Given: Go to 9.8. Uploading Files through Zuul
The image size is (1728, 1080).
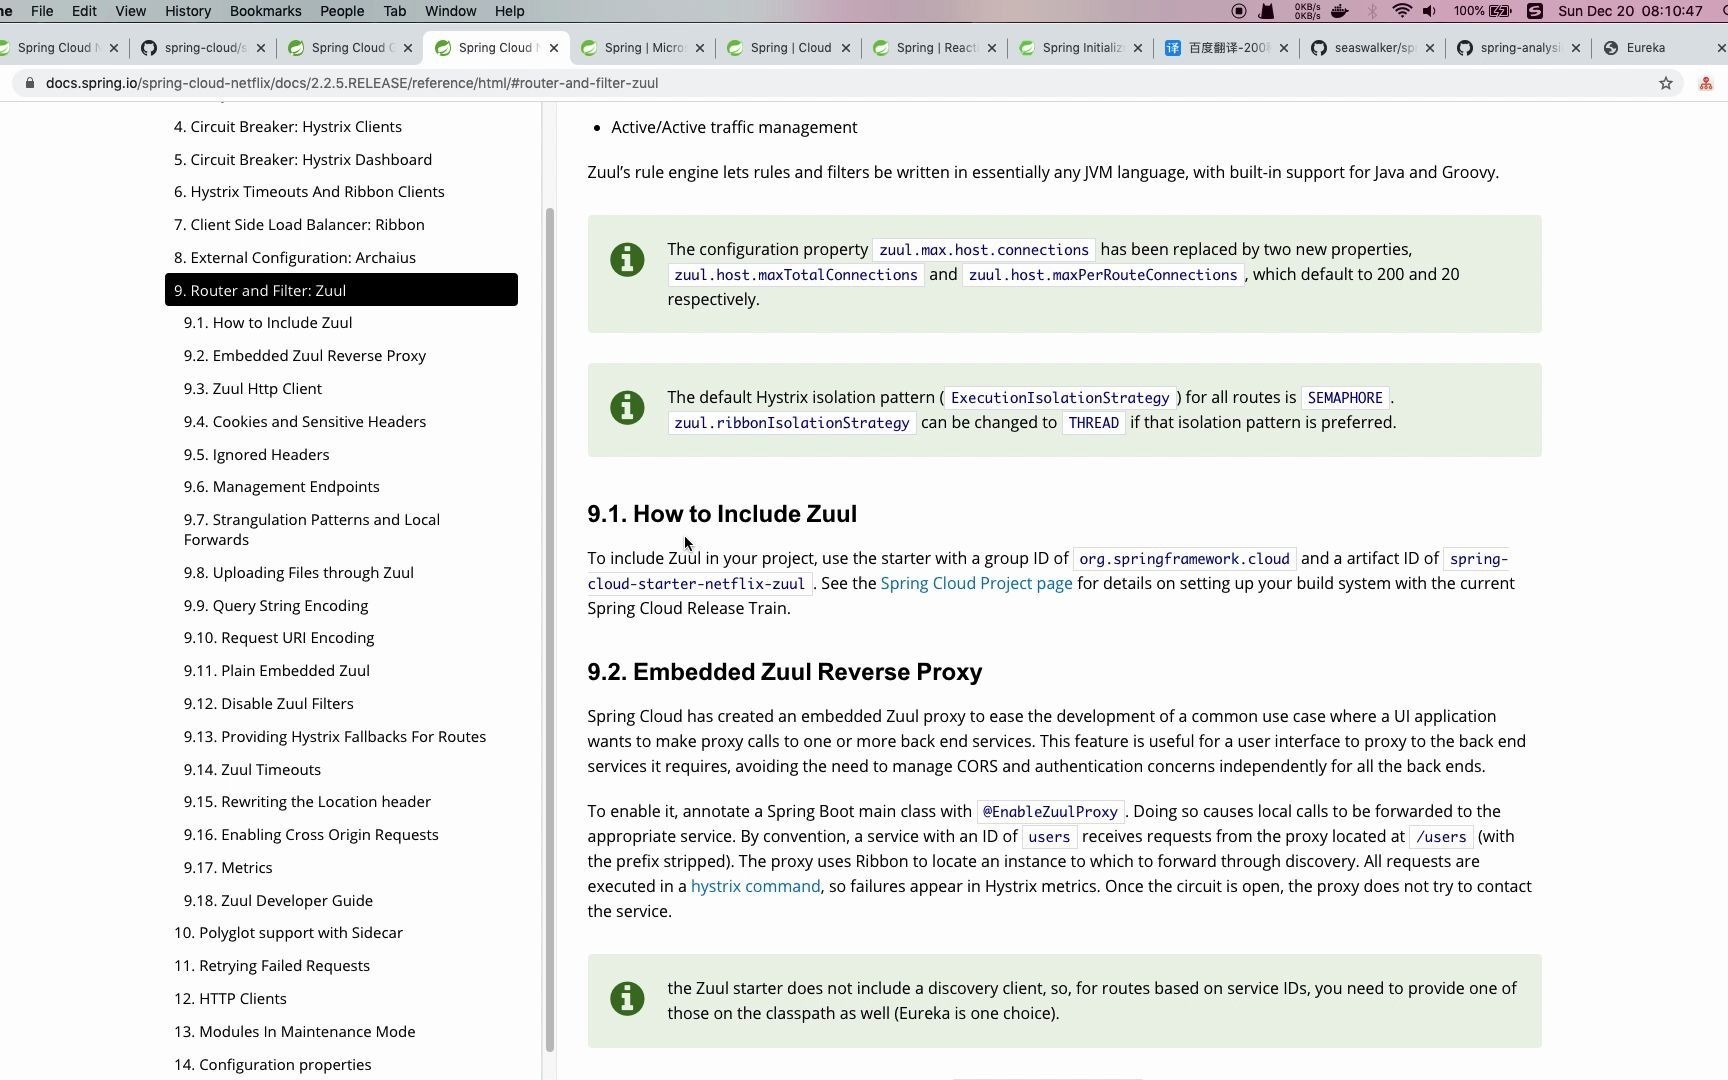Looking at the screenshot, I should tap(299, 573).
